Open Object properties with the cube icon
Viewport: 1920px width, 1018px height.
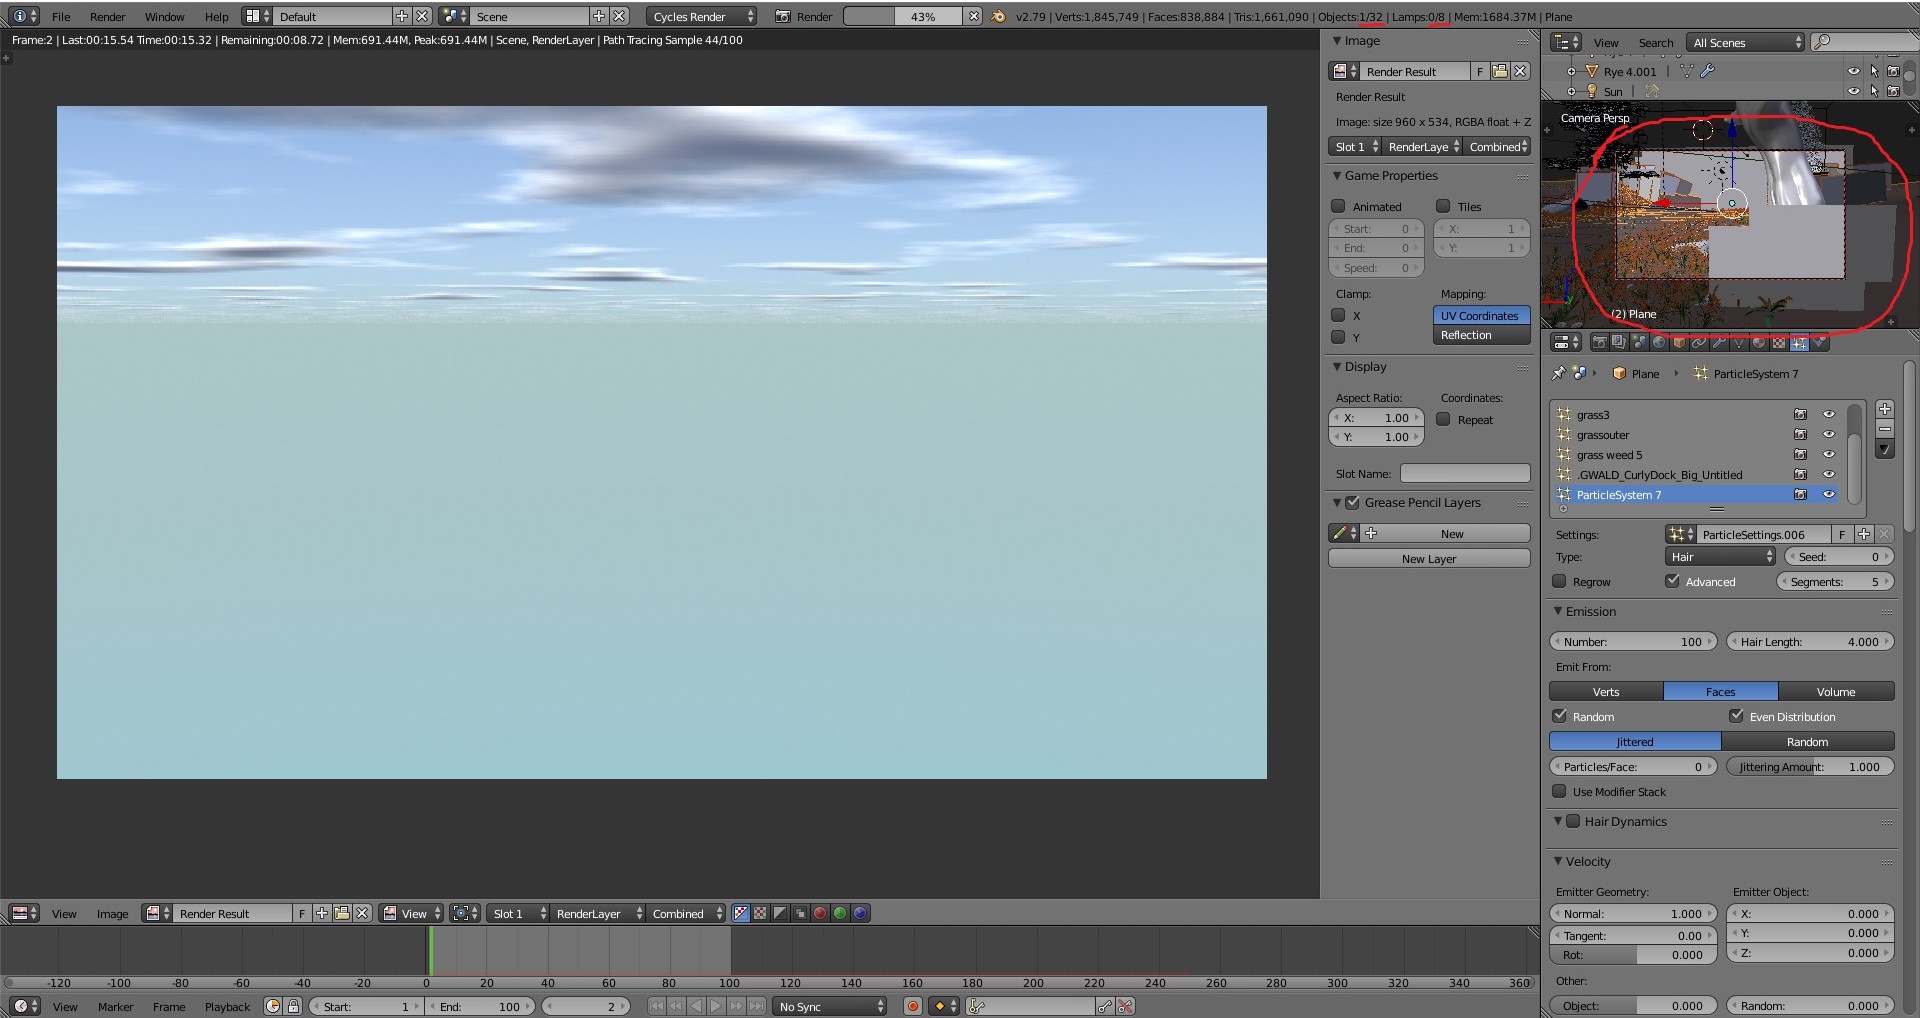pyautogui.click(x=1680, y=342)
